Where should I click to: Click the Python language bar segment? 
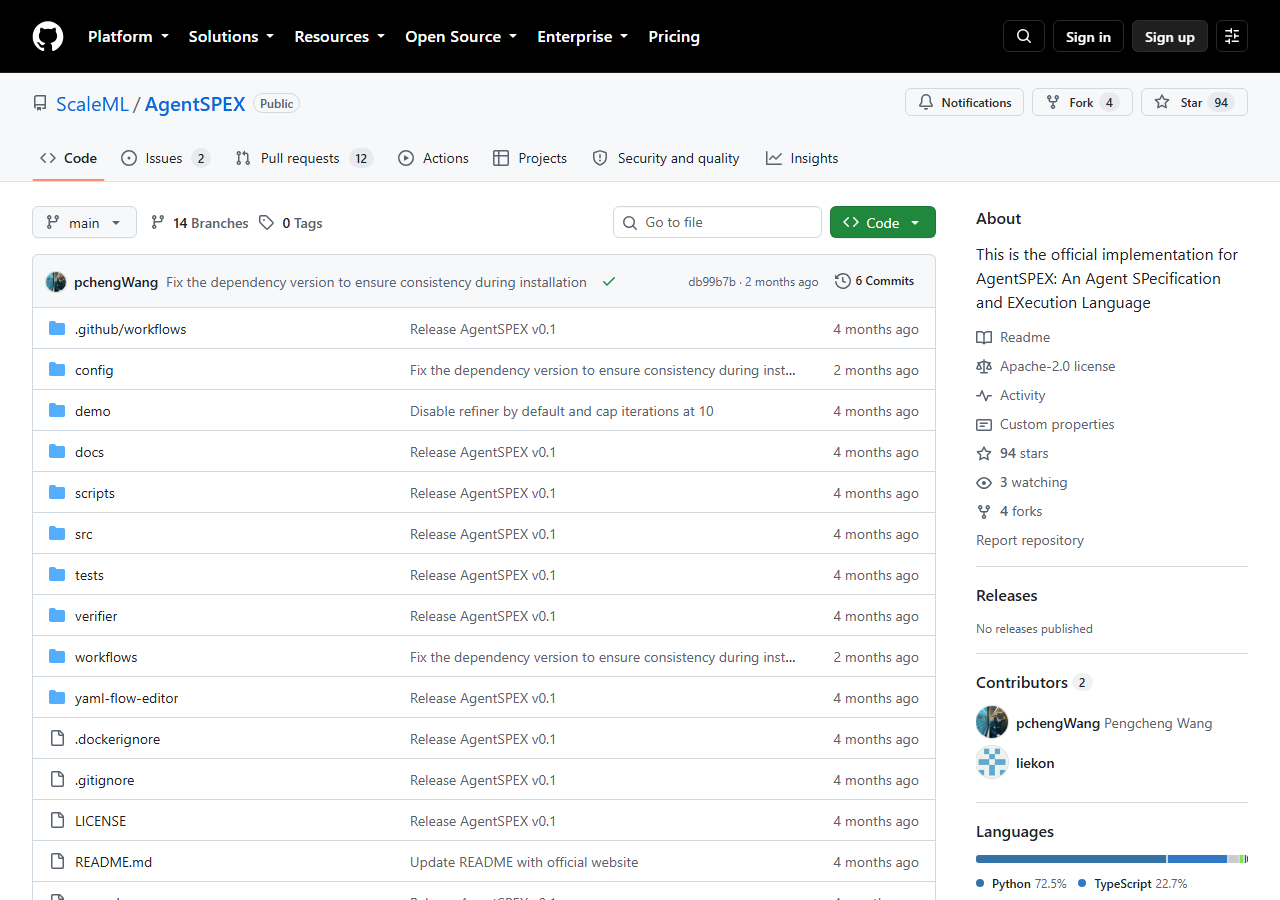pyautogui.click(x=1071, y=859)
